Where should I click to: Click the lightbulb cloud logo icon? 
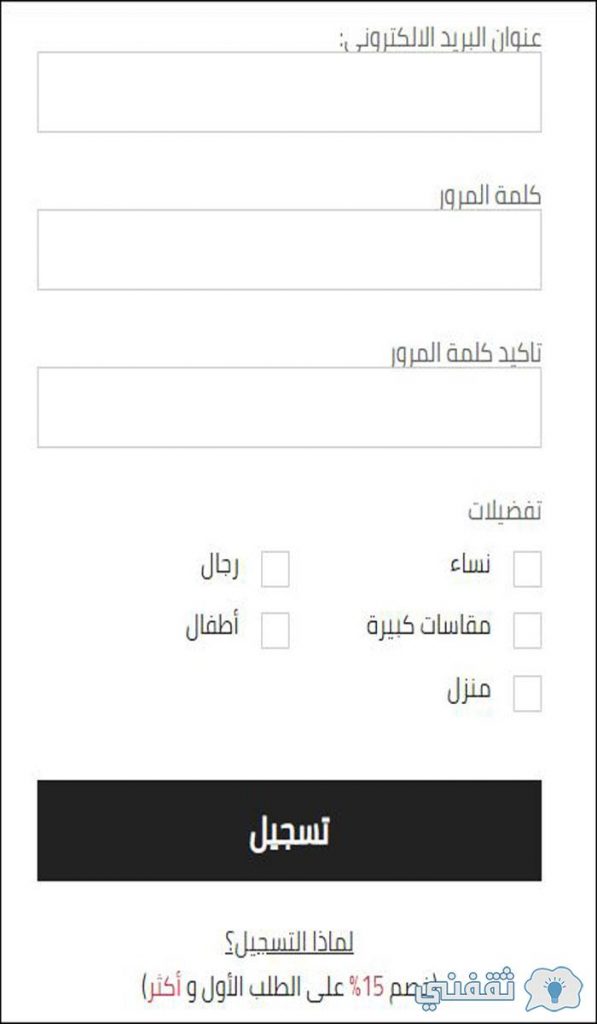554,987
